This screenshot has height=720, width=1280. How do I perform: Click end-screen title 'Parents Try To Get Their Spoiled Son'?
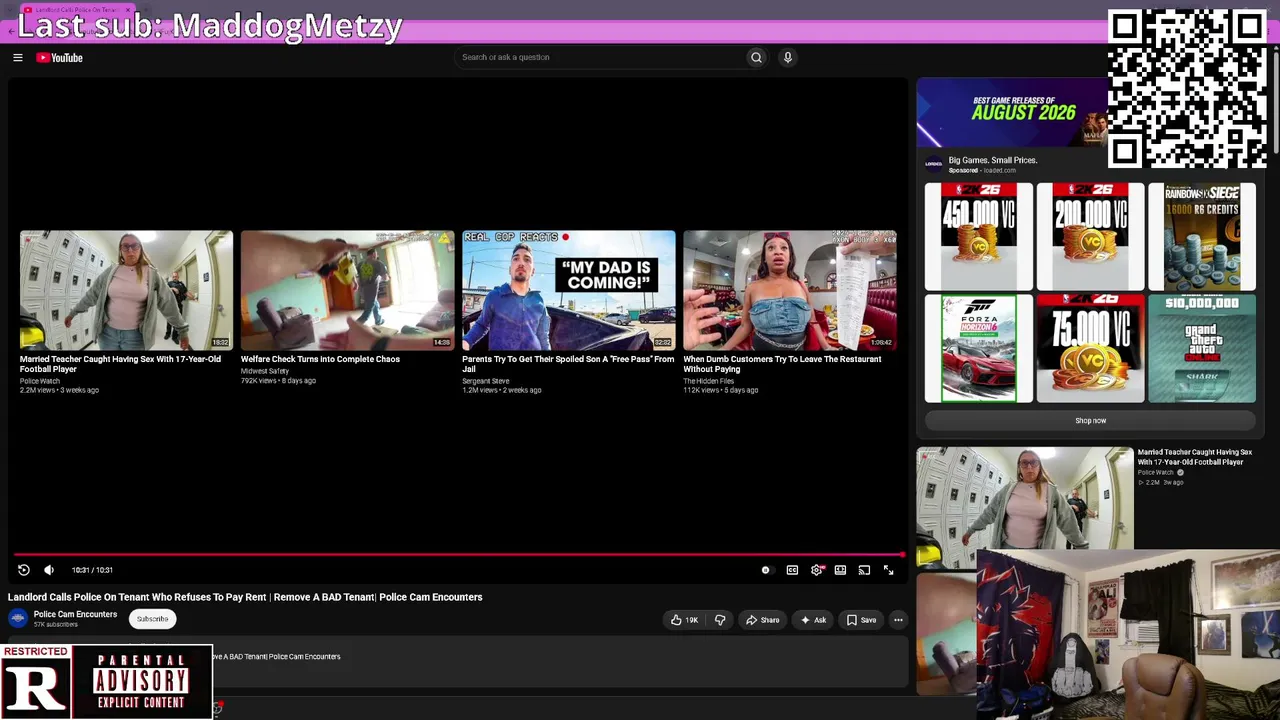coord(568,364)
